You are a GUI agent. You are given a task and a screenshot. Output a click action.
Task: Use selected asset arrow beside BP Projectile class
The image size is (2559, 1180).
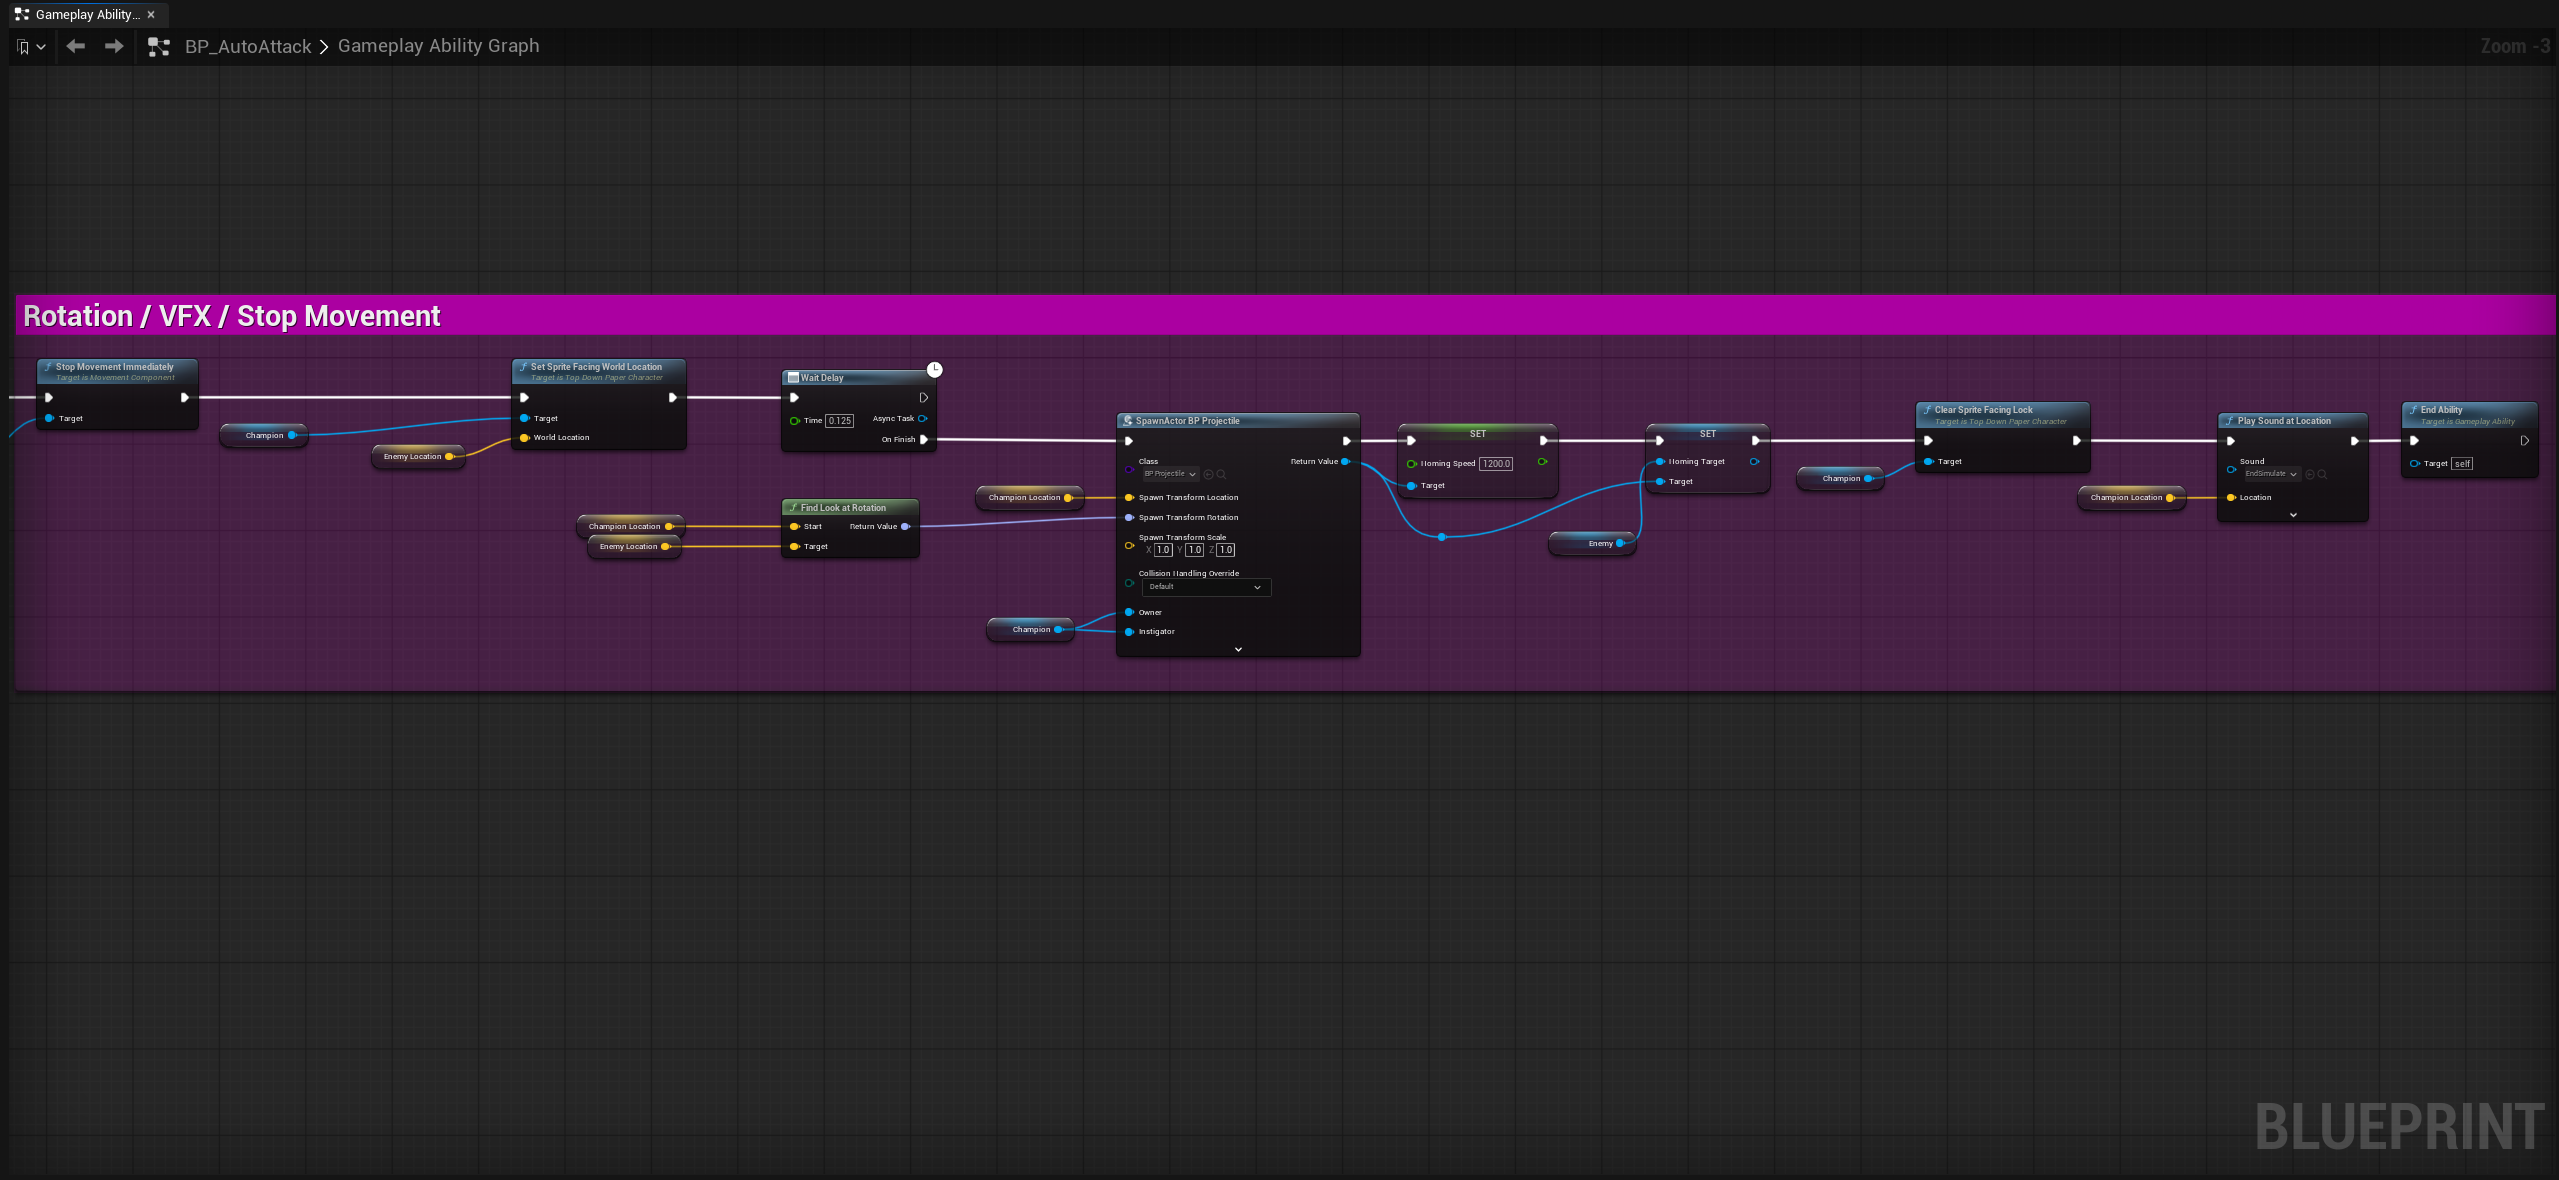[x=1208, y=474]
